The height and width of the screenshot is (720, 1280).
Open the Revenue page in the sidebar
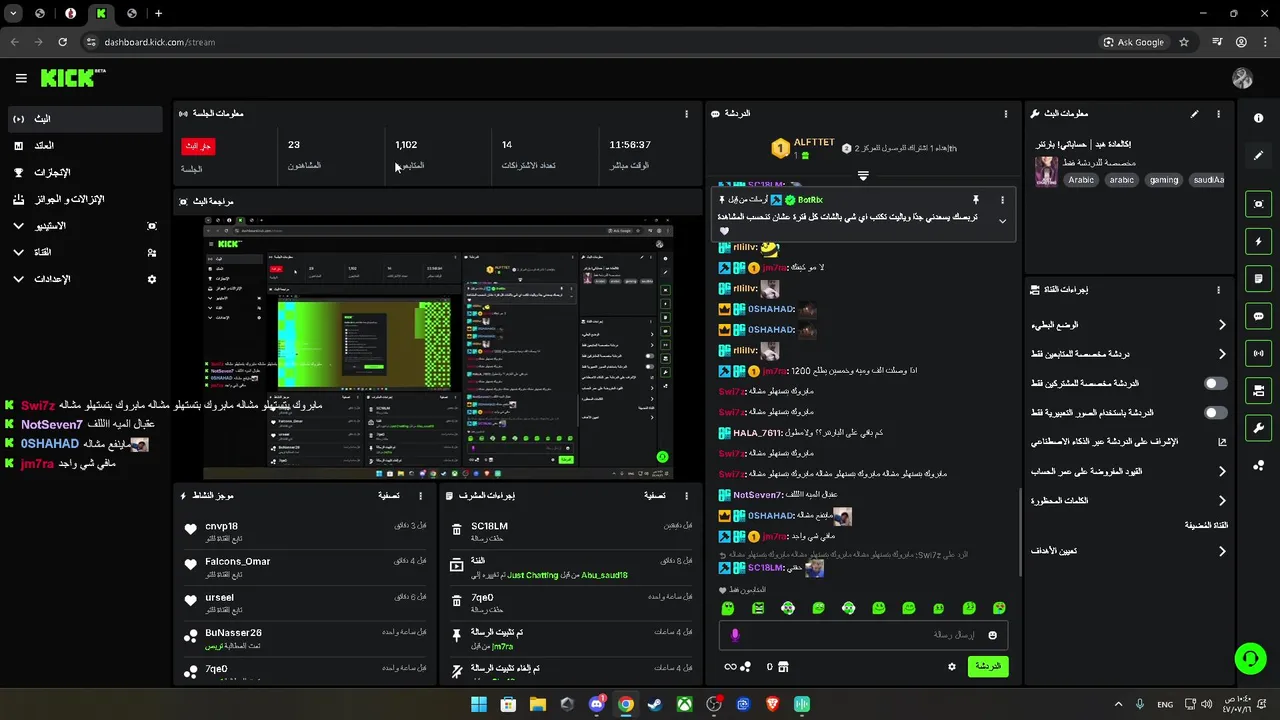(84, 146)
